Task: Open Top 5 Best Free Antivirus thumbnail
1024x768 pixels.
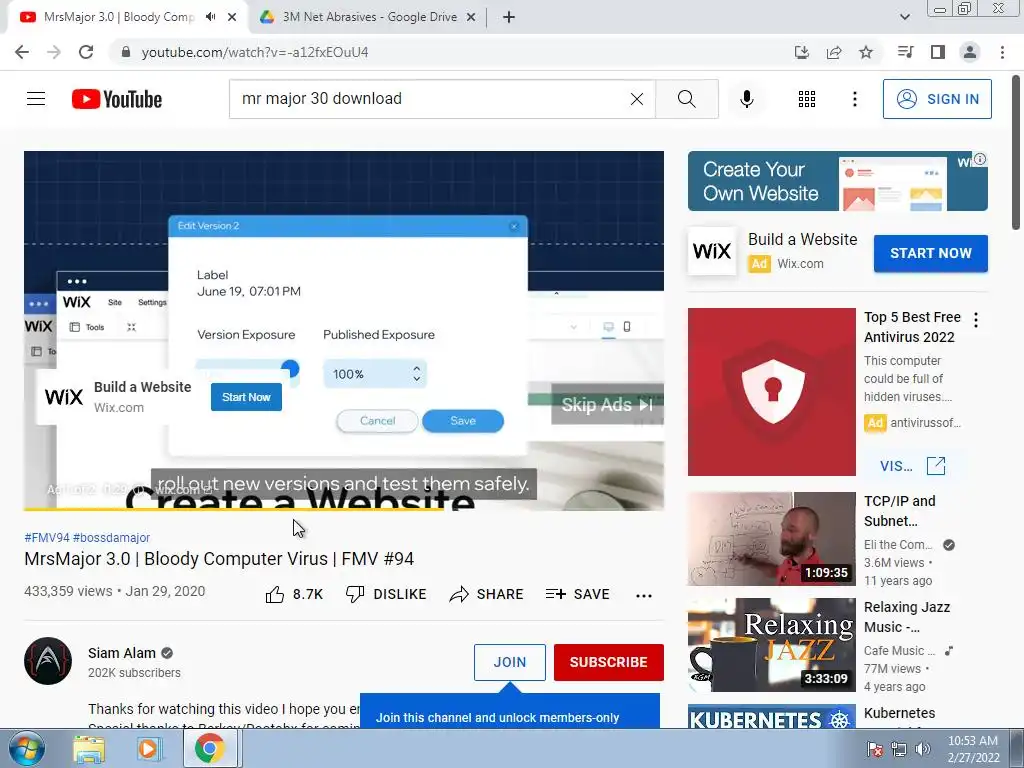Action: tap(771, 392)
